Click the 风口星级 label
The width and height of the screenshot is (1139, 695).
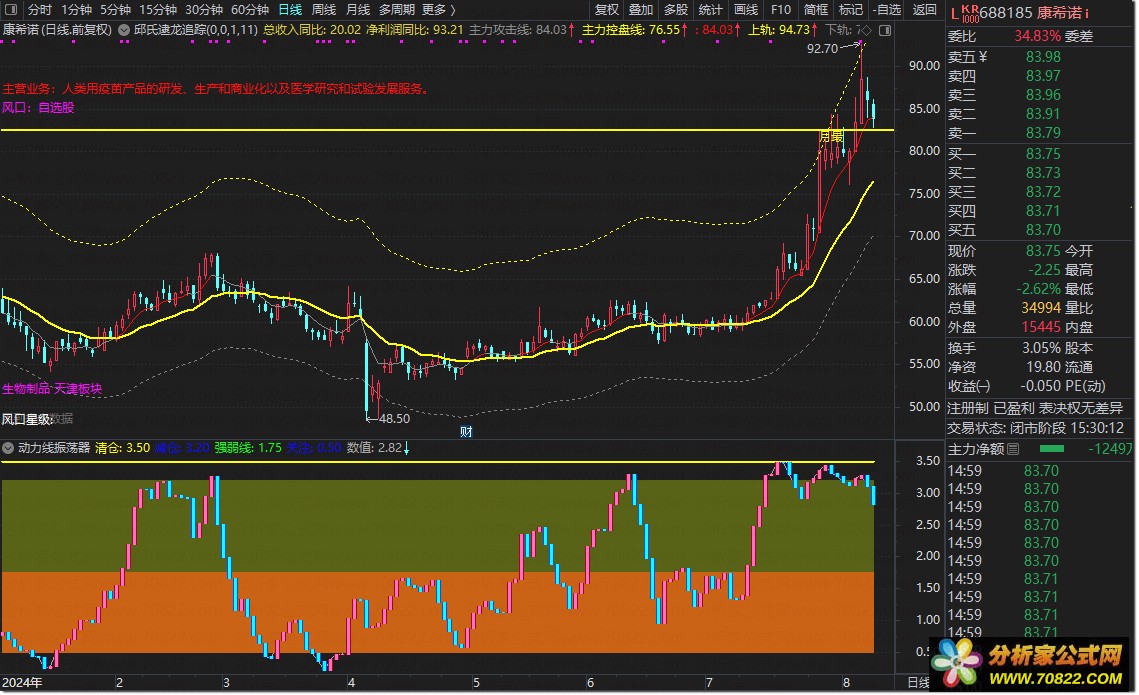[x=26, y=418]
